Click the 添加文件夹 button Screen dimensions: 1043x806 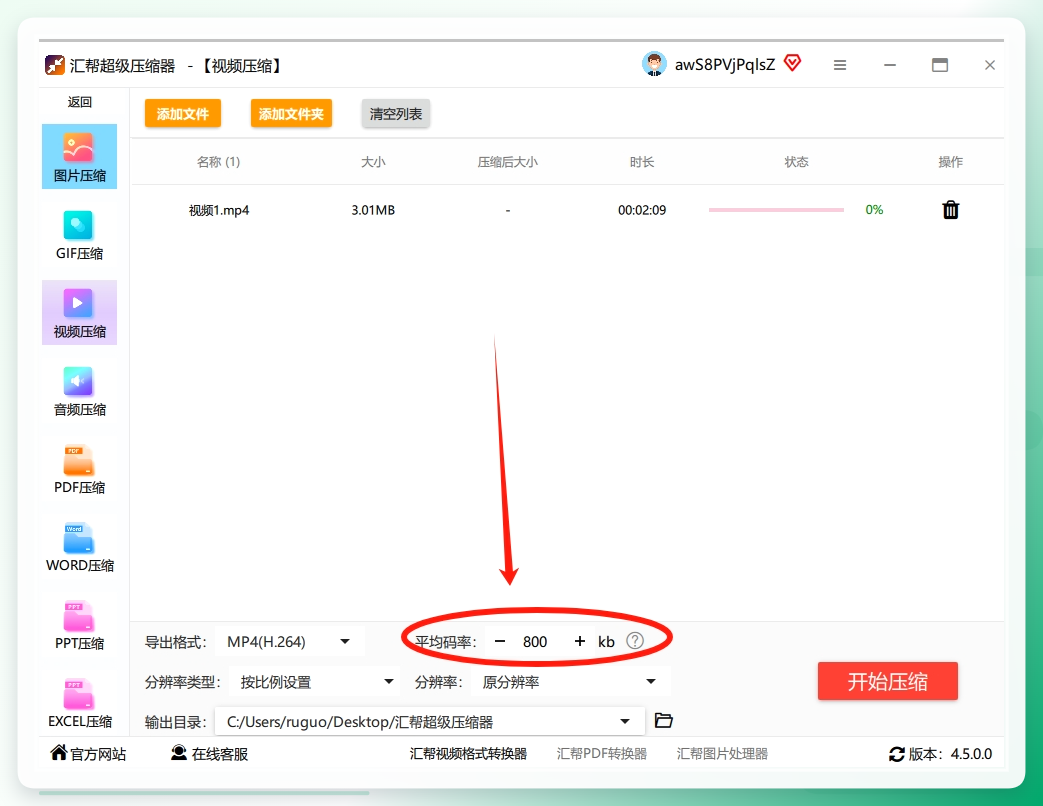click(x=291, y=114)
